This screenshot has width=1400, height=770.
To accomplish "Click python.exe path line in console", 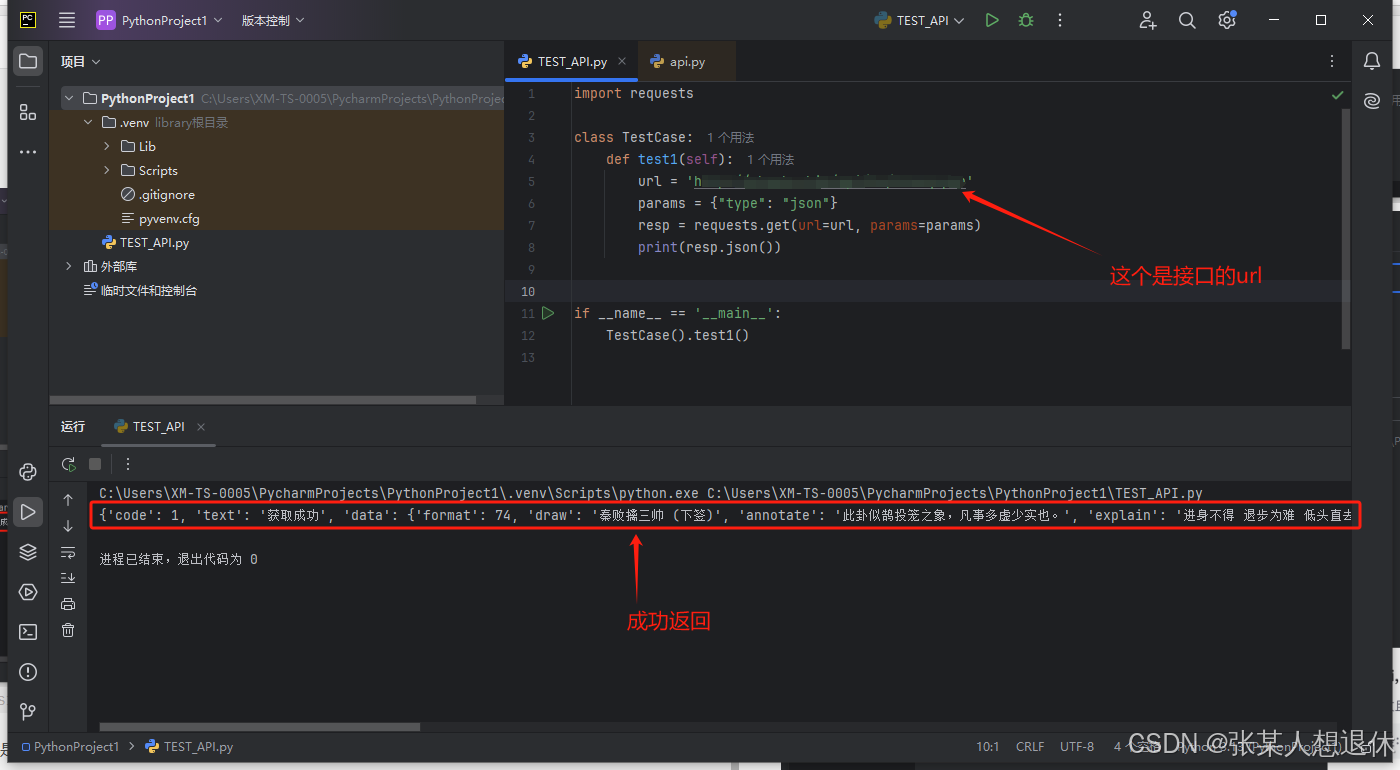I will pos(651,493).
